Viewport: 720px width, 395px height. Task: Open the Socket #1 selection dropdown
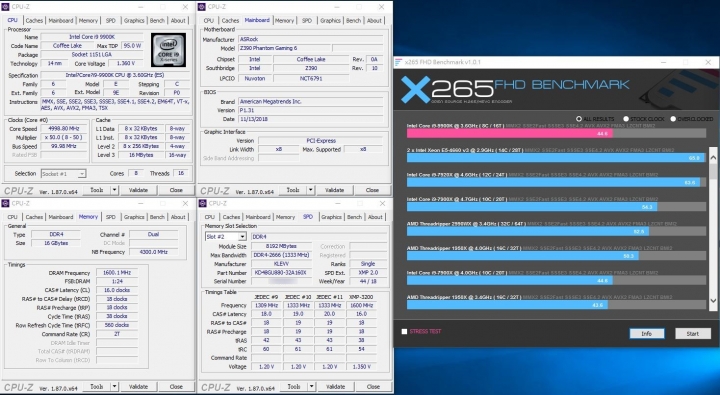pos(63,174)
